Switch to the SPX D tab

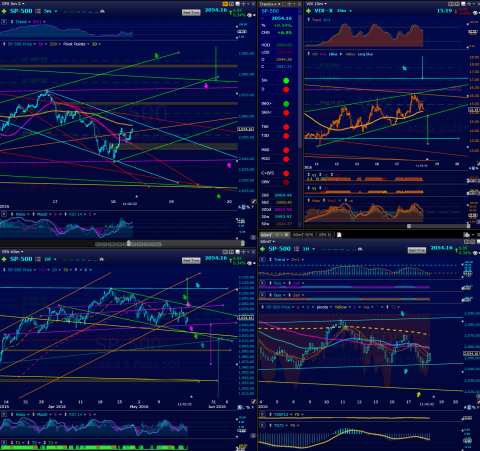[325, 235]
